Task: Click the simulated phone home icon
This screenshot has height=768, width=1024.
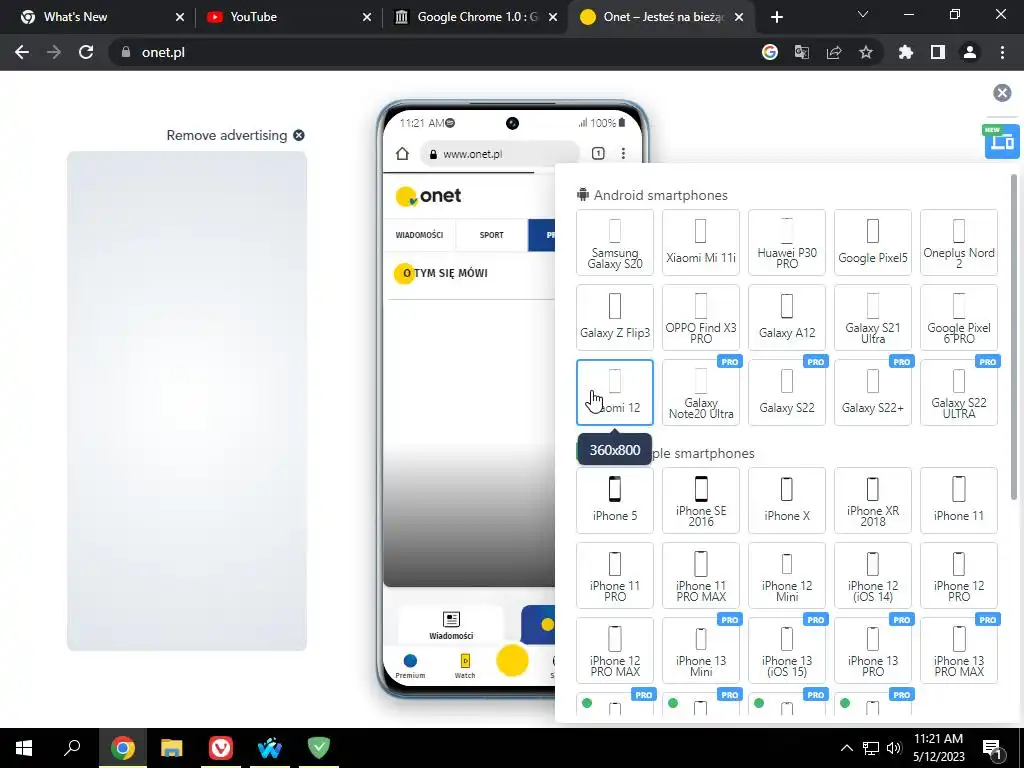Action: 402,153
